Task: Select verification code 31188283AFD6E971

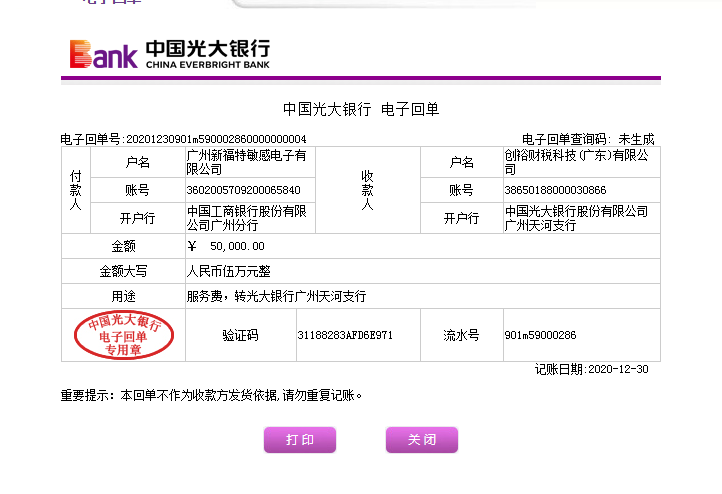Action: click(x=345, y=335)
